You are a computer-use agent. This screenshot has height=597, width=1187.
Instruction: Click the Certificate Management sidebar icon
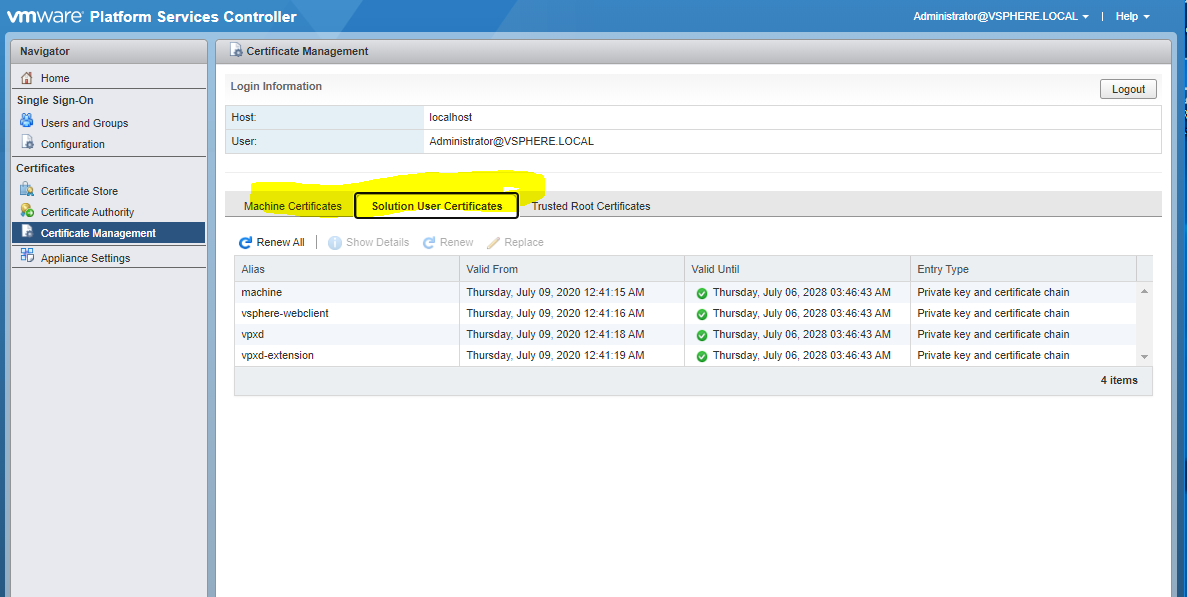point(27,232)
